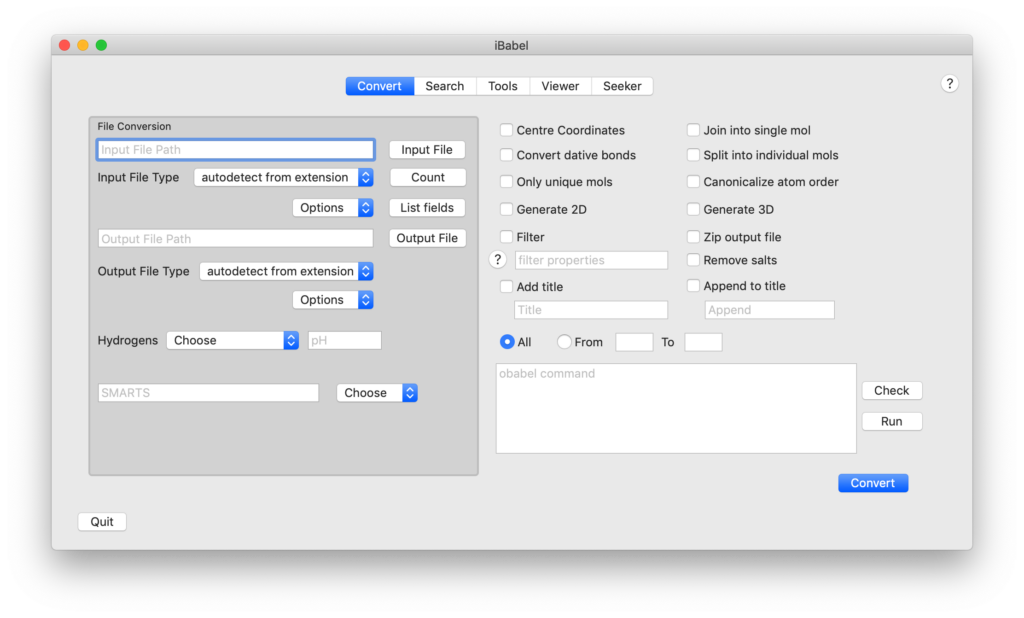Click the Output File button
Viewport: 1024px width, 618px height.
click(427, 238)
